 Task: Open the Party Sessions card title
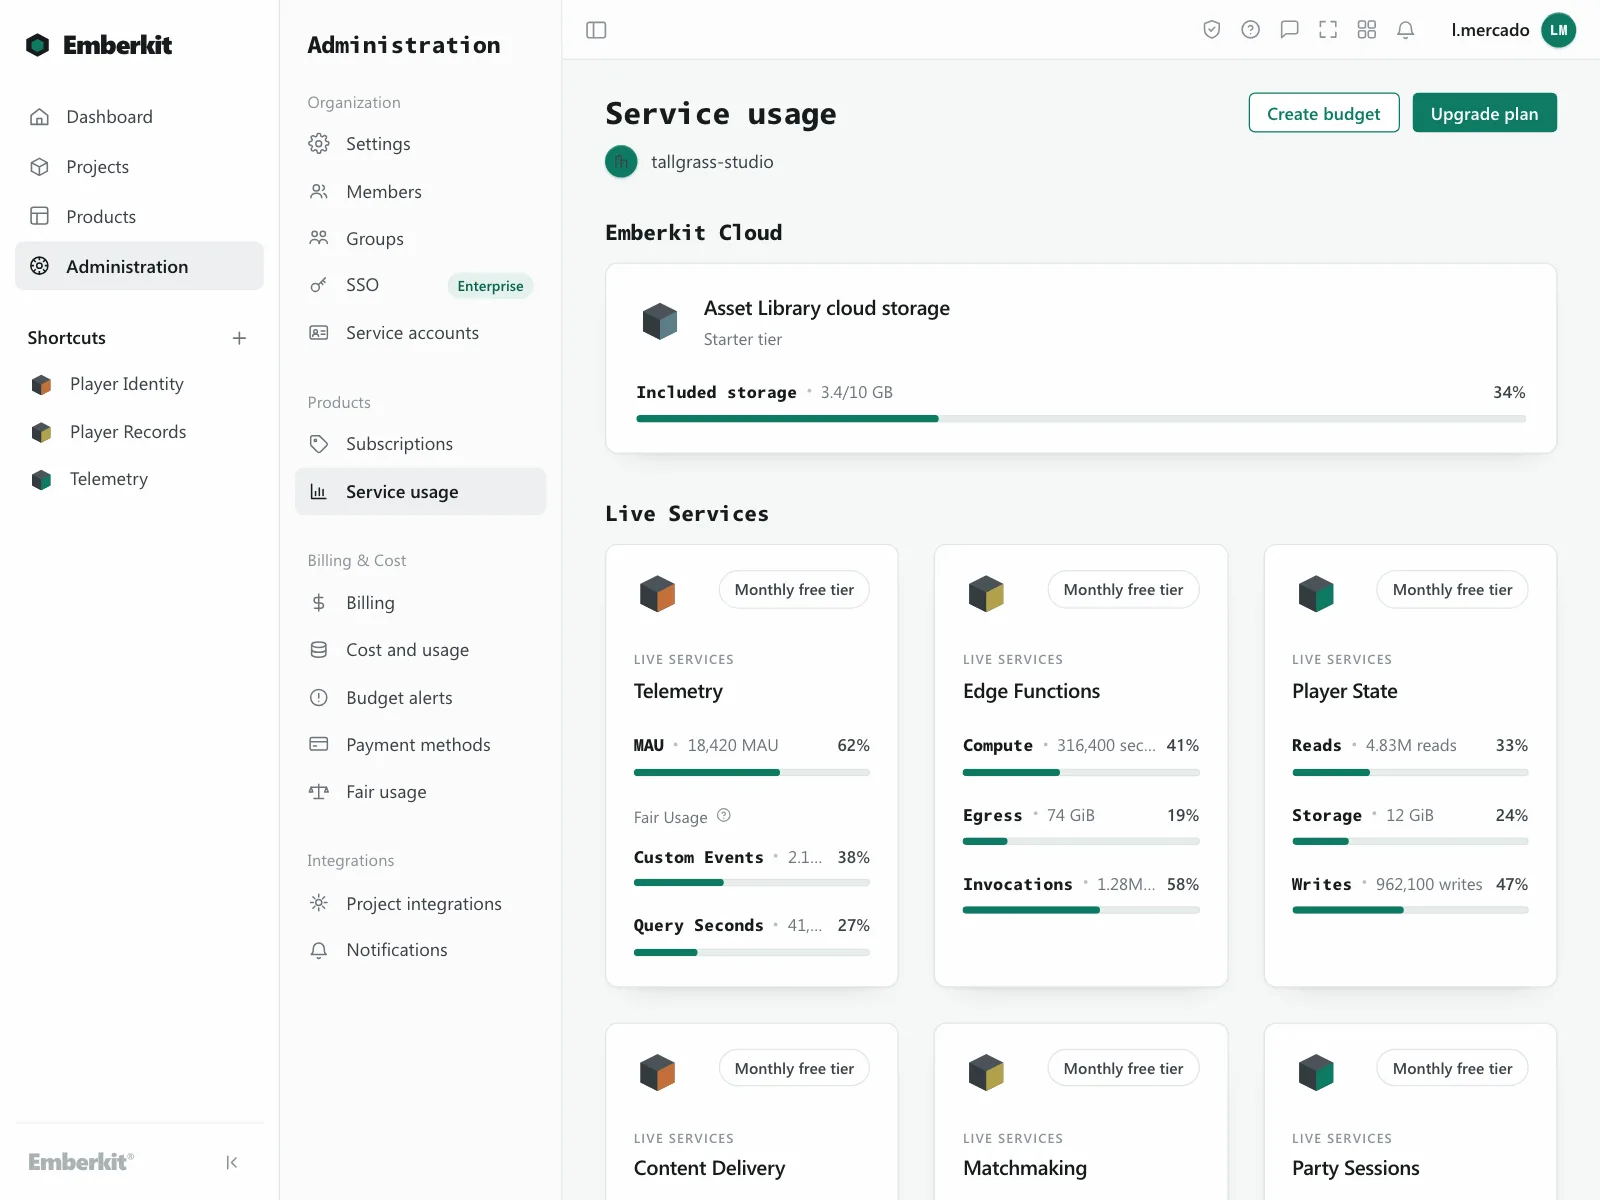point(1355,1168)
